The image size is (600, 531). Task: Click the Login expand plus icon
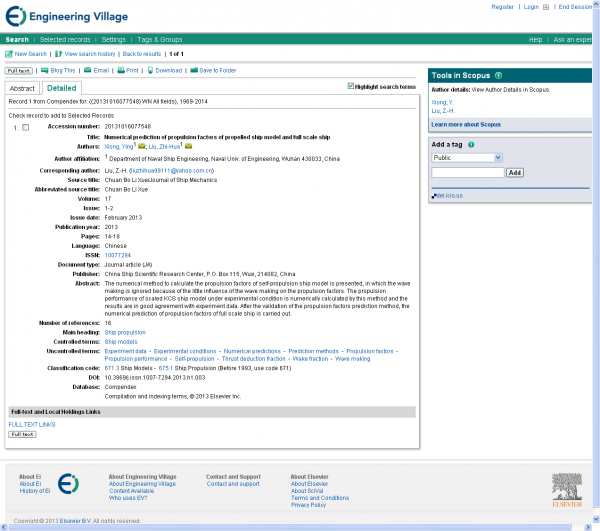pos(546,7)
